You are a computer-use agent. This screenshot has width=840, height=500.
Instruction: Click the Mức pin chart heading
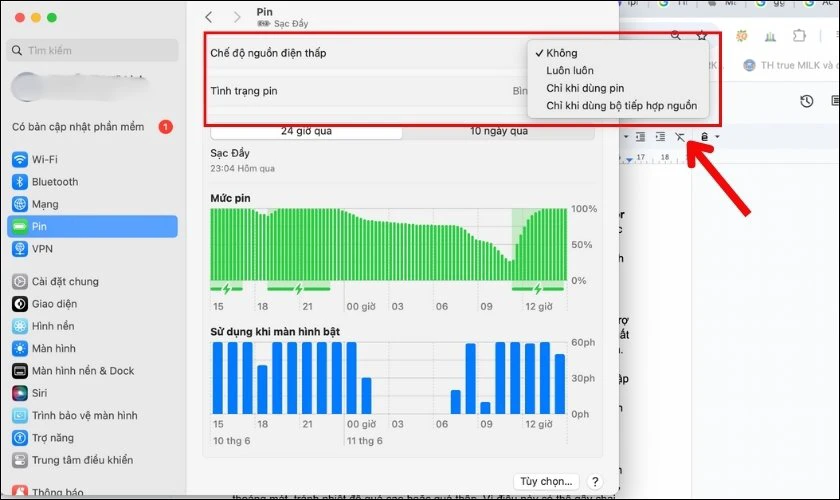tap(230, 198)
